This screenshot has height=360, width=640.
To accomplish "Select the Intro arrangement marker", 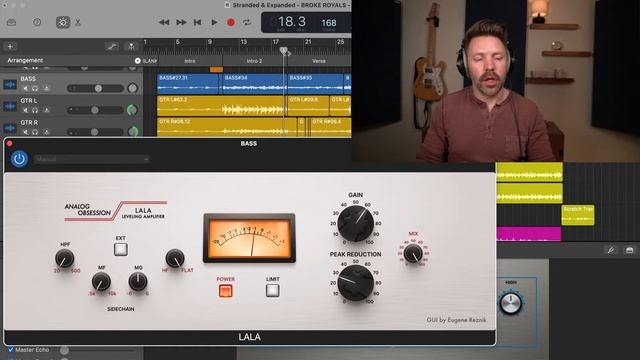I will [190, 61].
